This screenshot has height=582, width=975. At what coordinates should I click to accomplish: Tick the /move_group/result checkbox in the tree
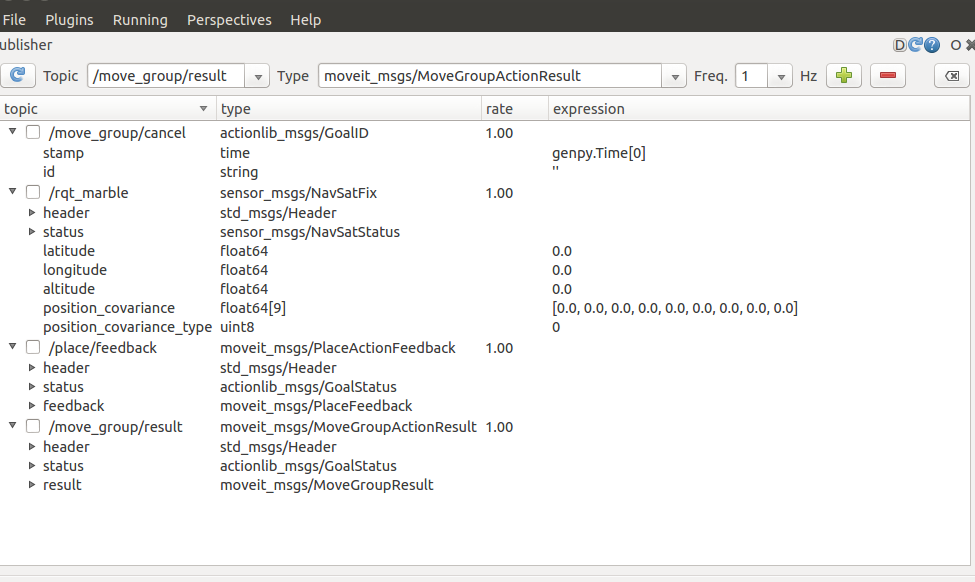tap(33, 427)
